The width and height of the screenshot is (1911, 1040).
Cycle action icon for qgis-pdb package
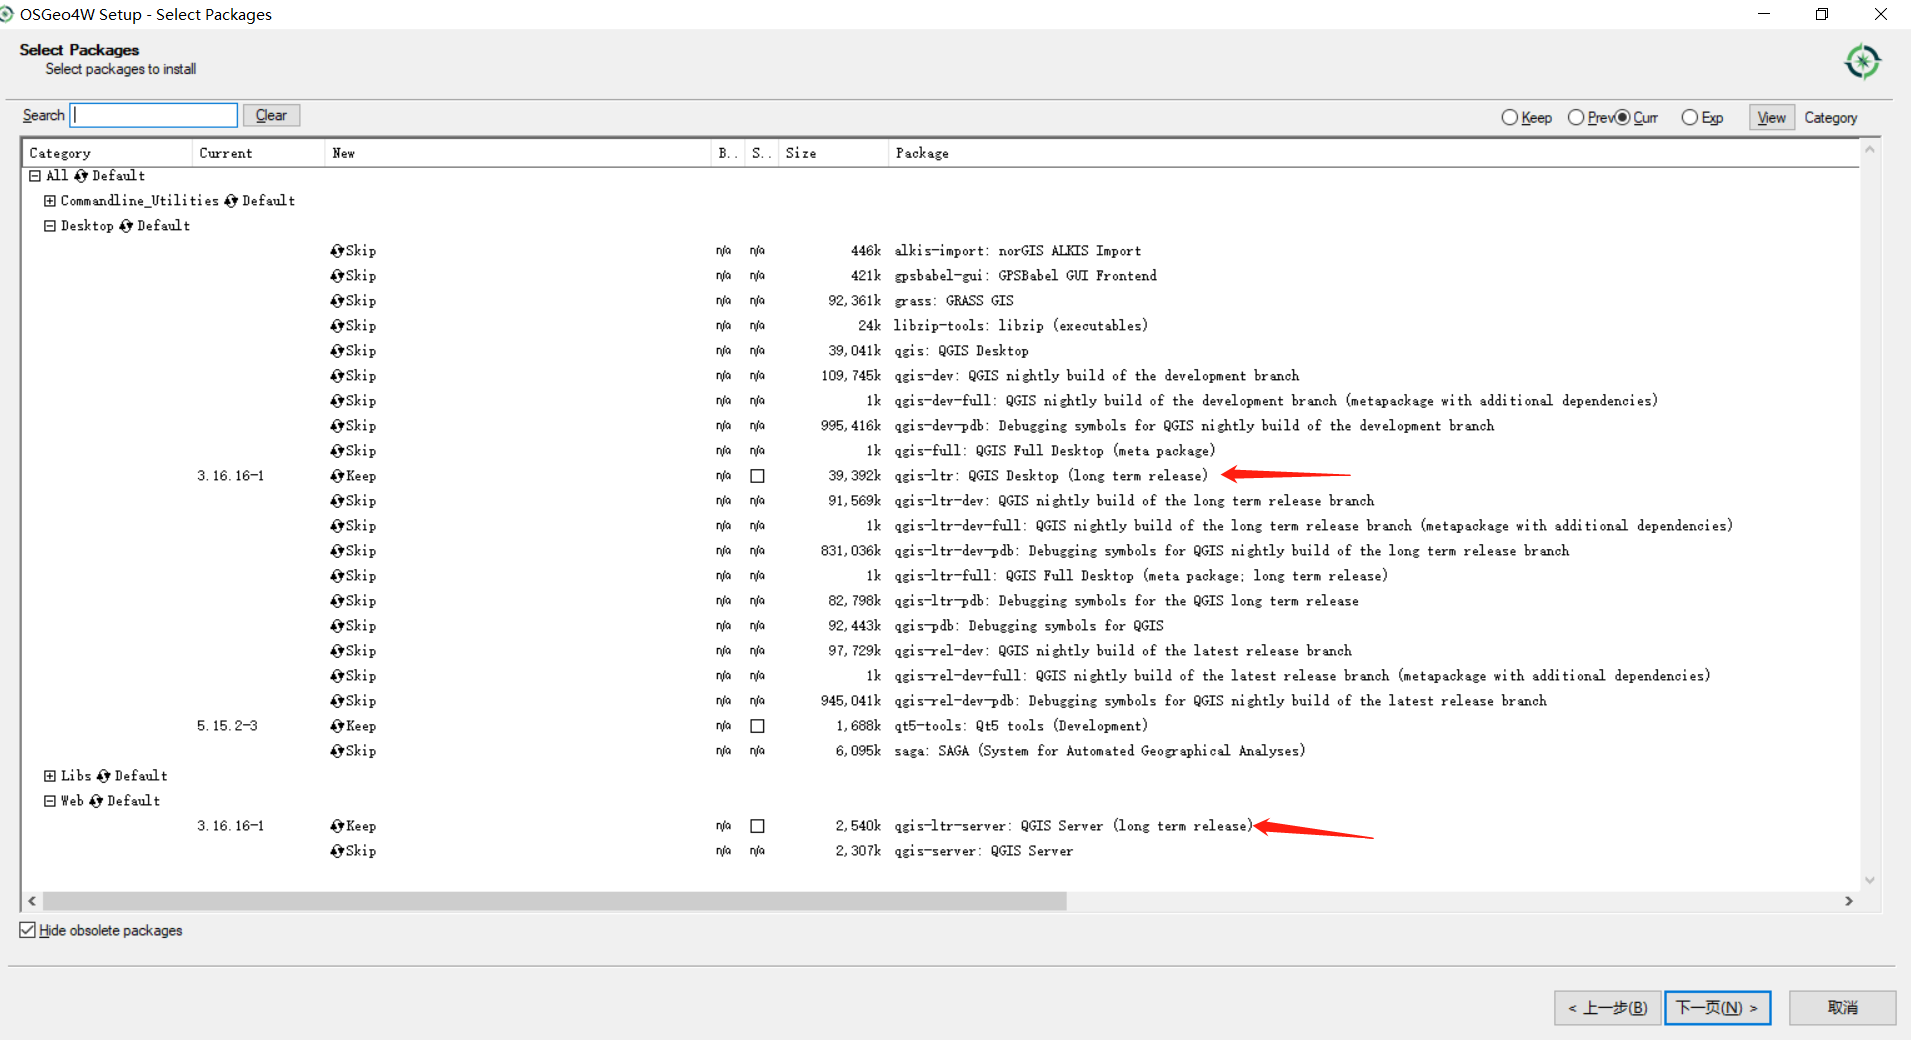point(337,626)
